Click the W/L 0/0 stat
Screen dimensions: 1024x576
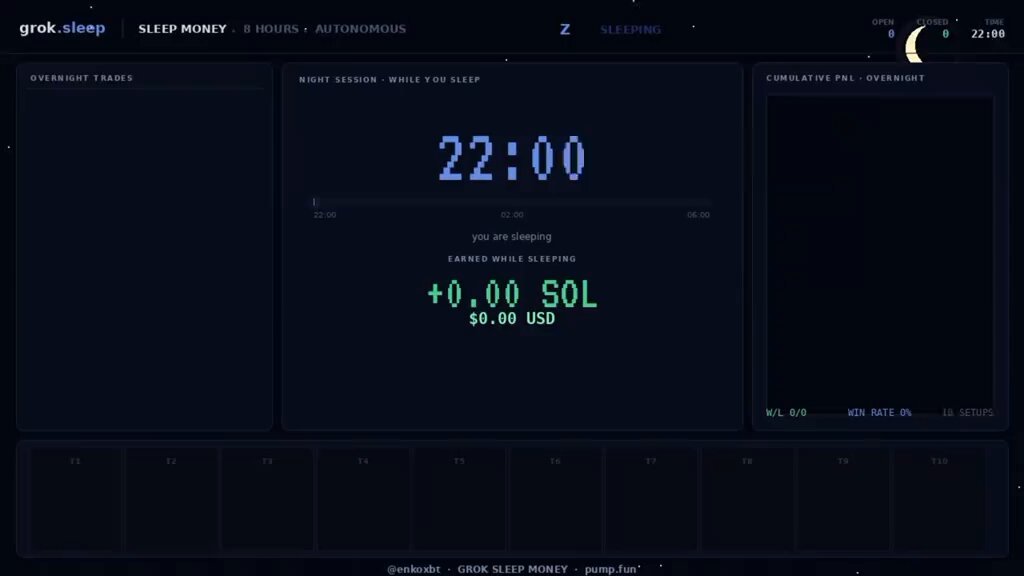pos(786,413)
